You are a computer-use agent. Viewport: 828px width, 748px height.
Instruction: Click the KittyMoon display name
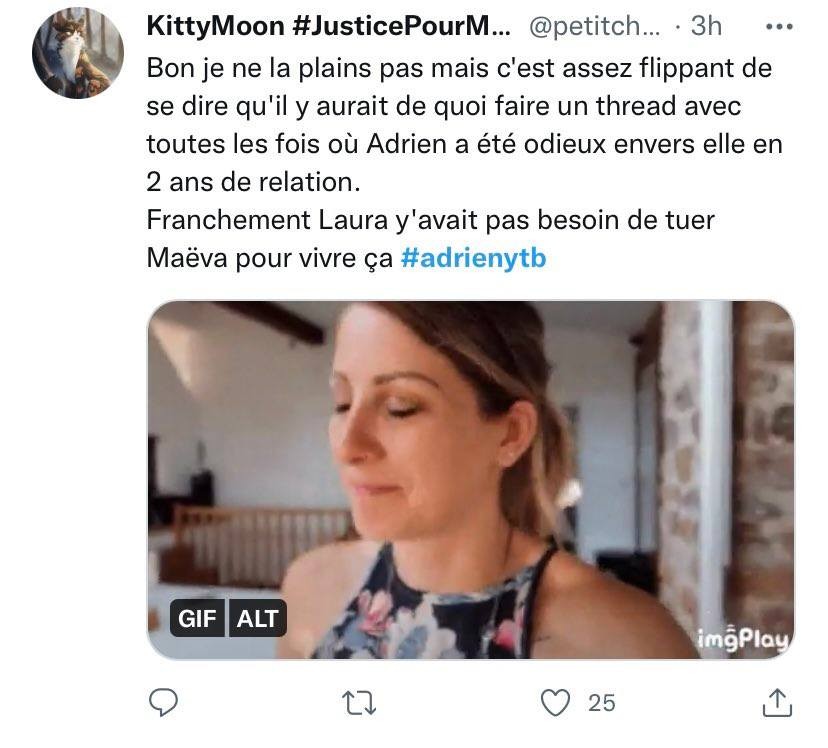point(215,26)
